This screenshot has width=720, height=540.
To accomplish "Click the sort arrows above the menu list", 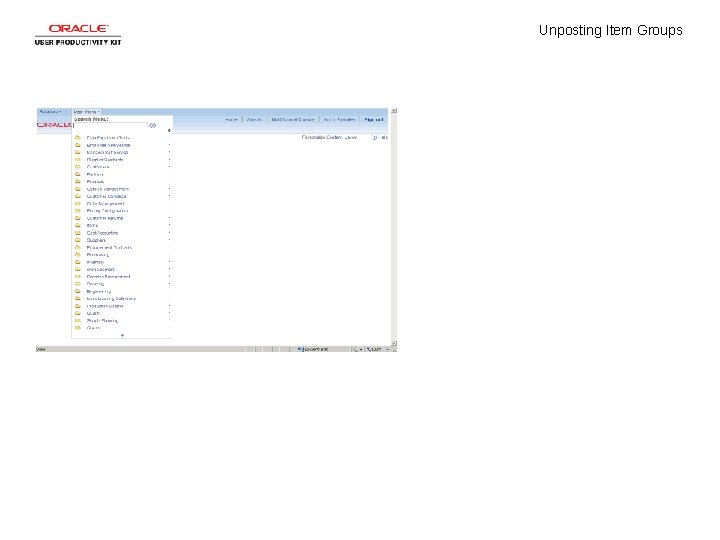I will 169,131.
